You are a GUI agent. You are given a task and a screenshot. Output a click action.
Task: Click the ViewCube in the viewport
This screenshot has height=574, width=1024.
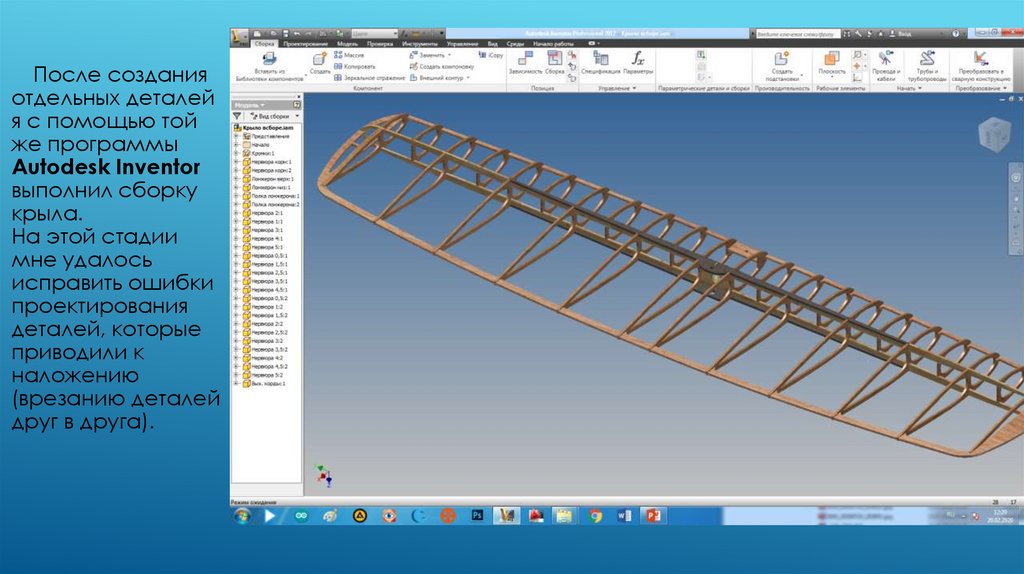point(993,133)
